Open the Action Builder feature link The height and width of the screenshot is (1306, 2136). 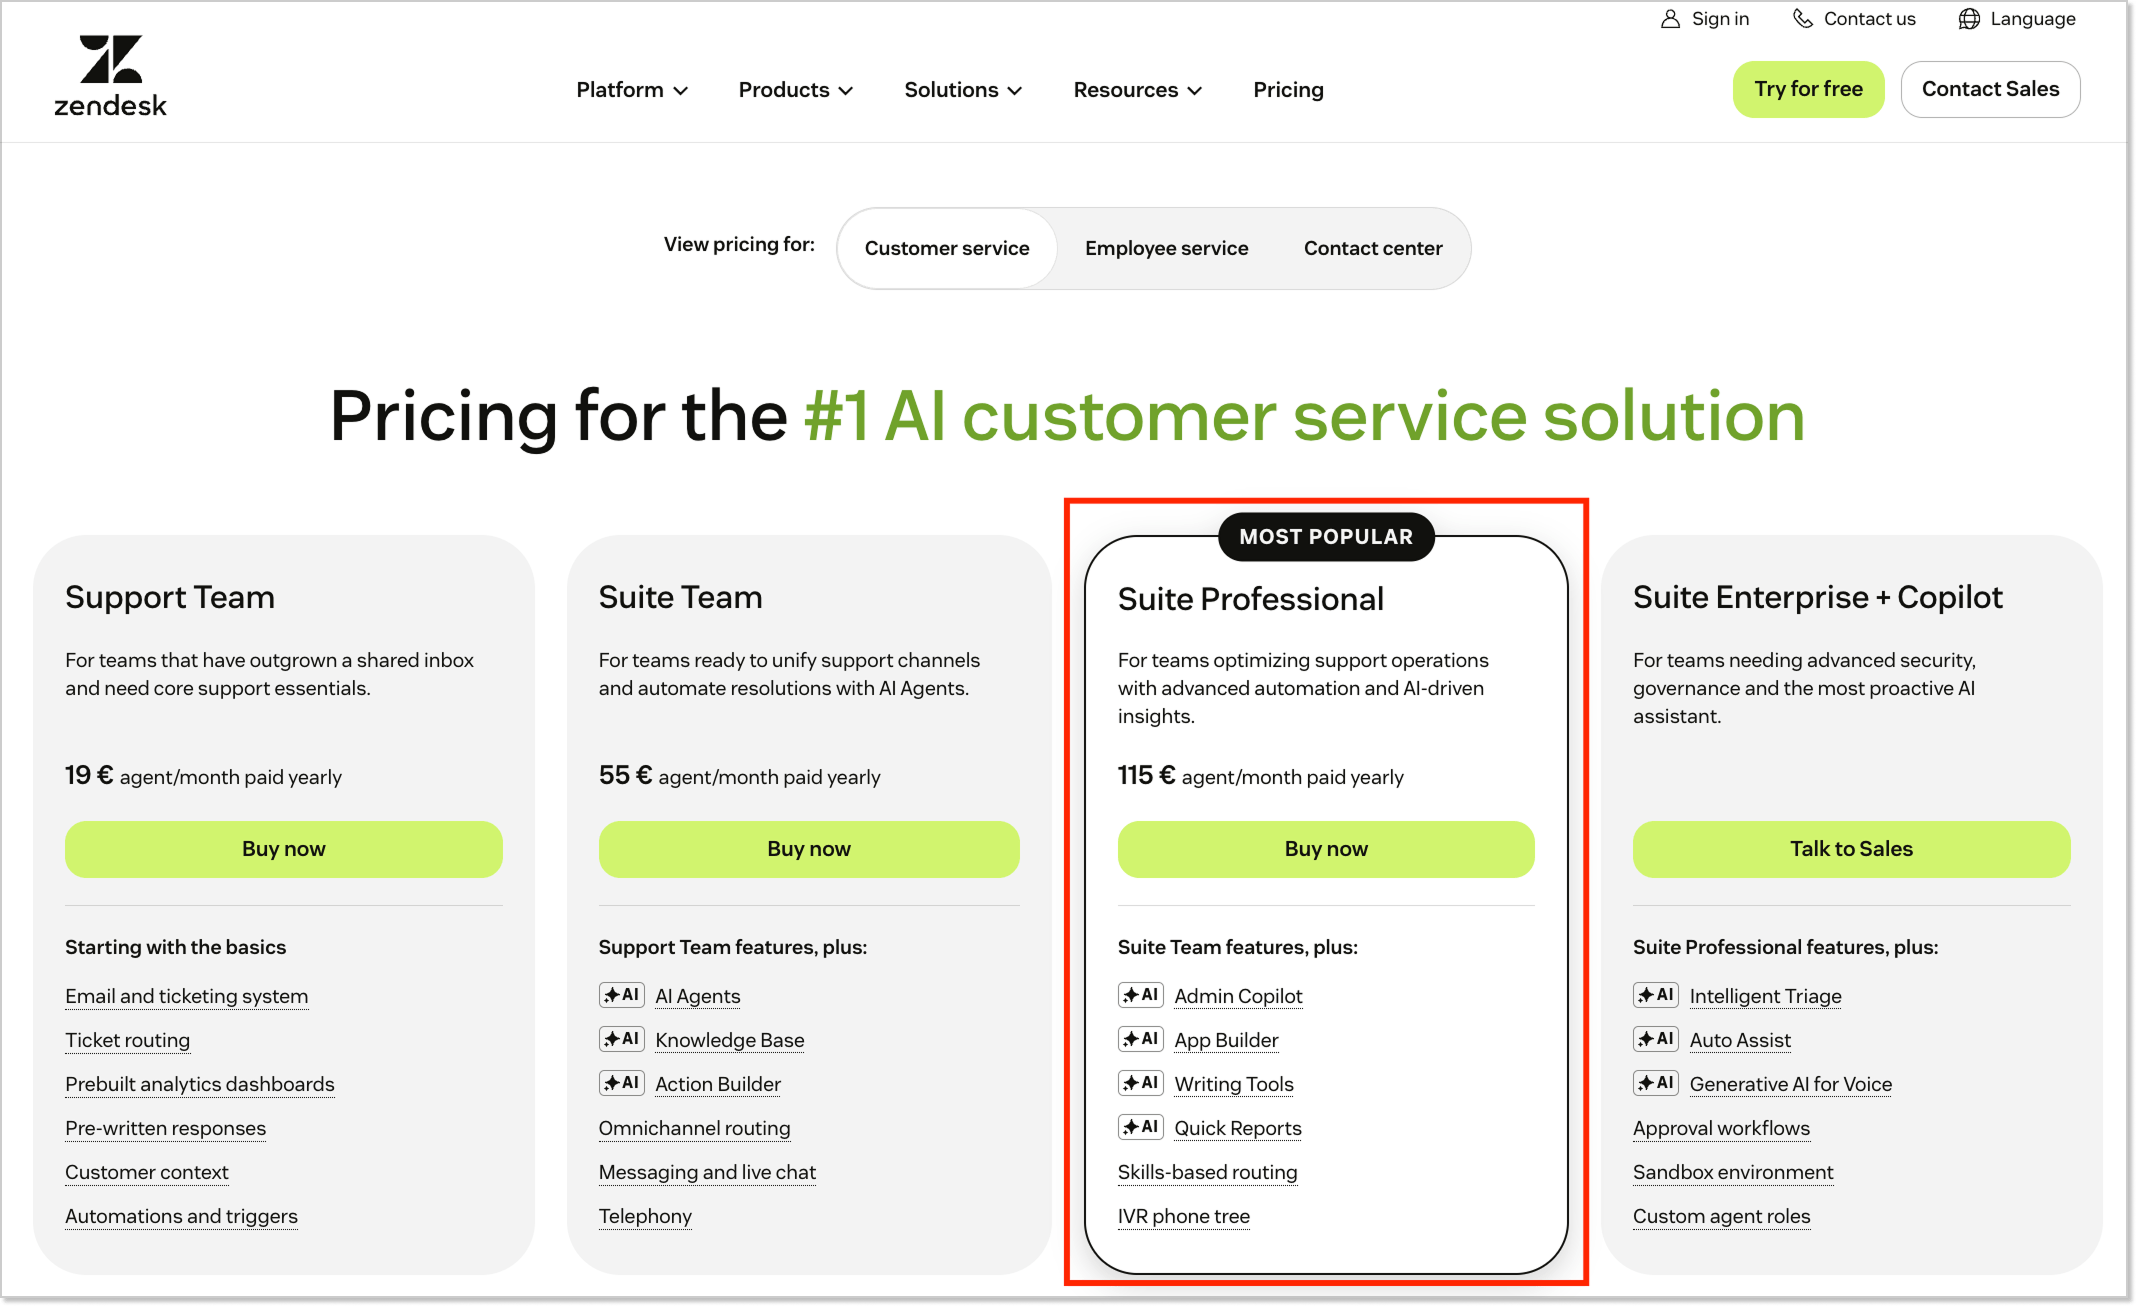point(718,1084)
